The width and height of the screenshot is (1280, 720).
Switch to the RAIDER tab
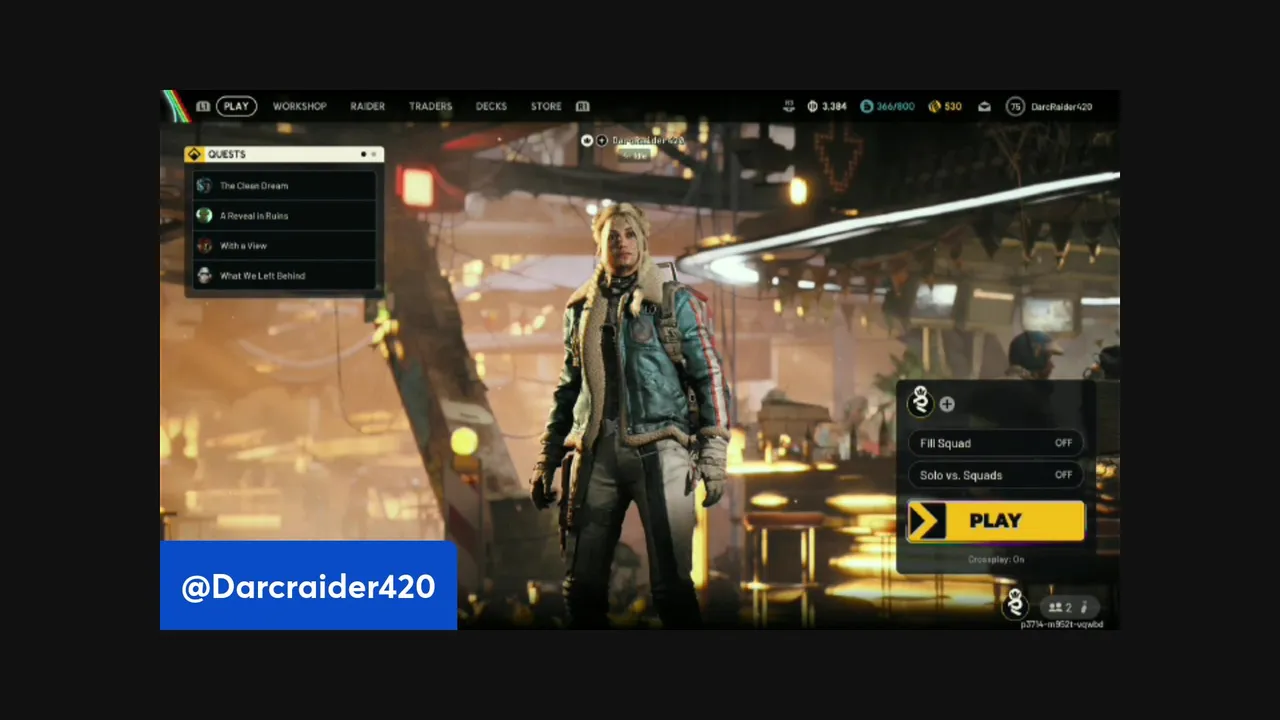[x=367, y=106]
